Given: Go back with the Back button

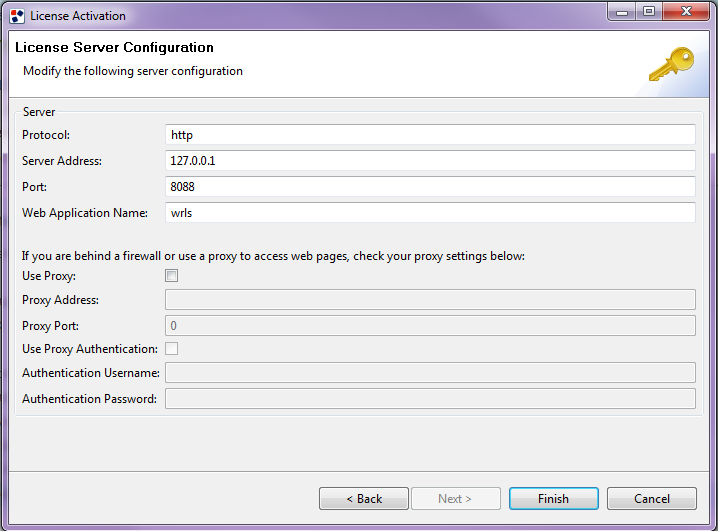Looking at the screenshot, I should 364,498.
